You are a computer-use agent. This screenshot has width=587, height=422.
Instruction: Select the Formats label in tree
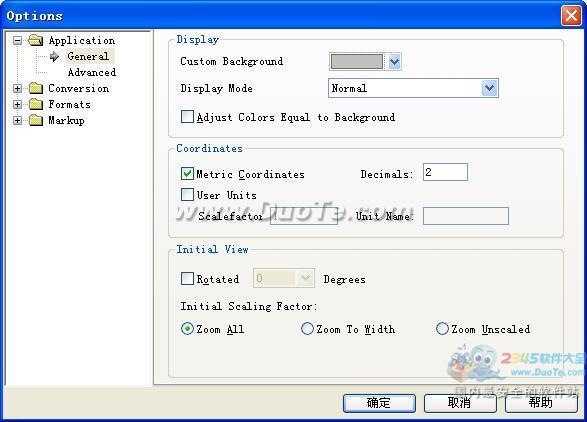click(70, 104)
